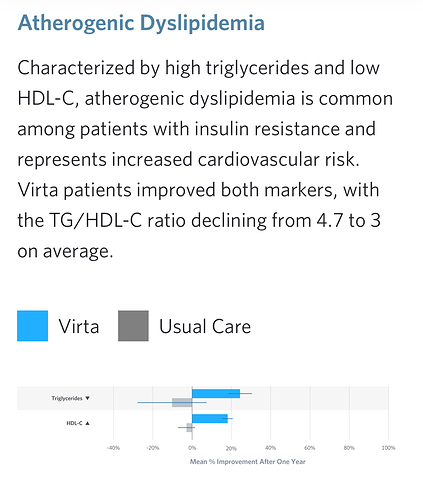Click the 20% axis tick label
Image resolution: width=423 pixels, height=500 pixels.
(x=231, y=448)
